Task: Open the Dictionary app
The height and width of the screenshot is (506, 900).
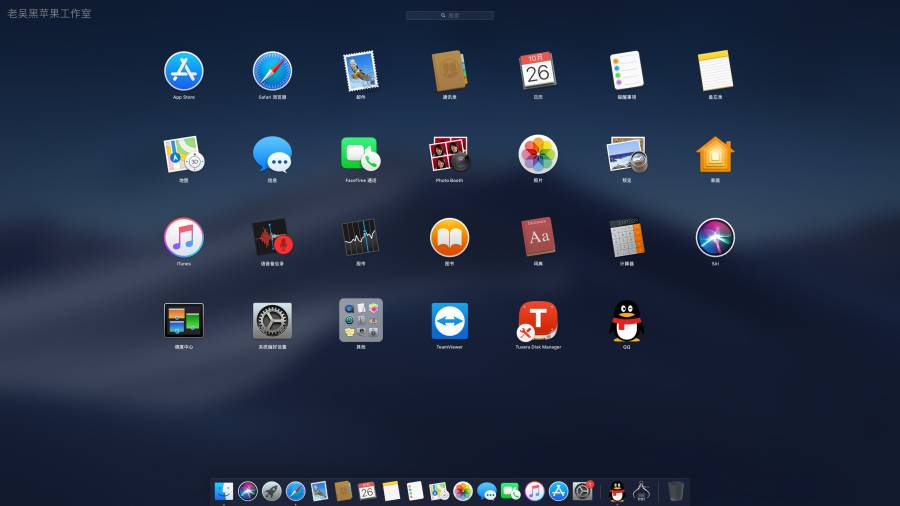Action: point(538,236)
